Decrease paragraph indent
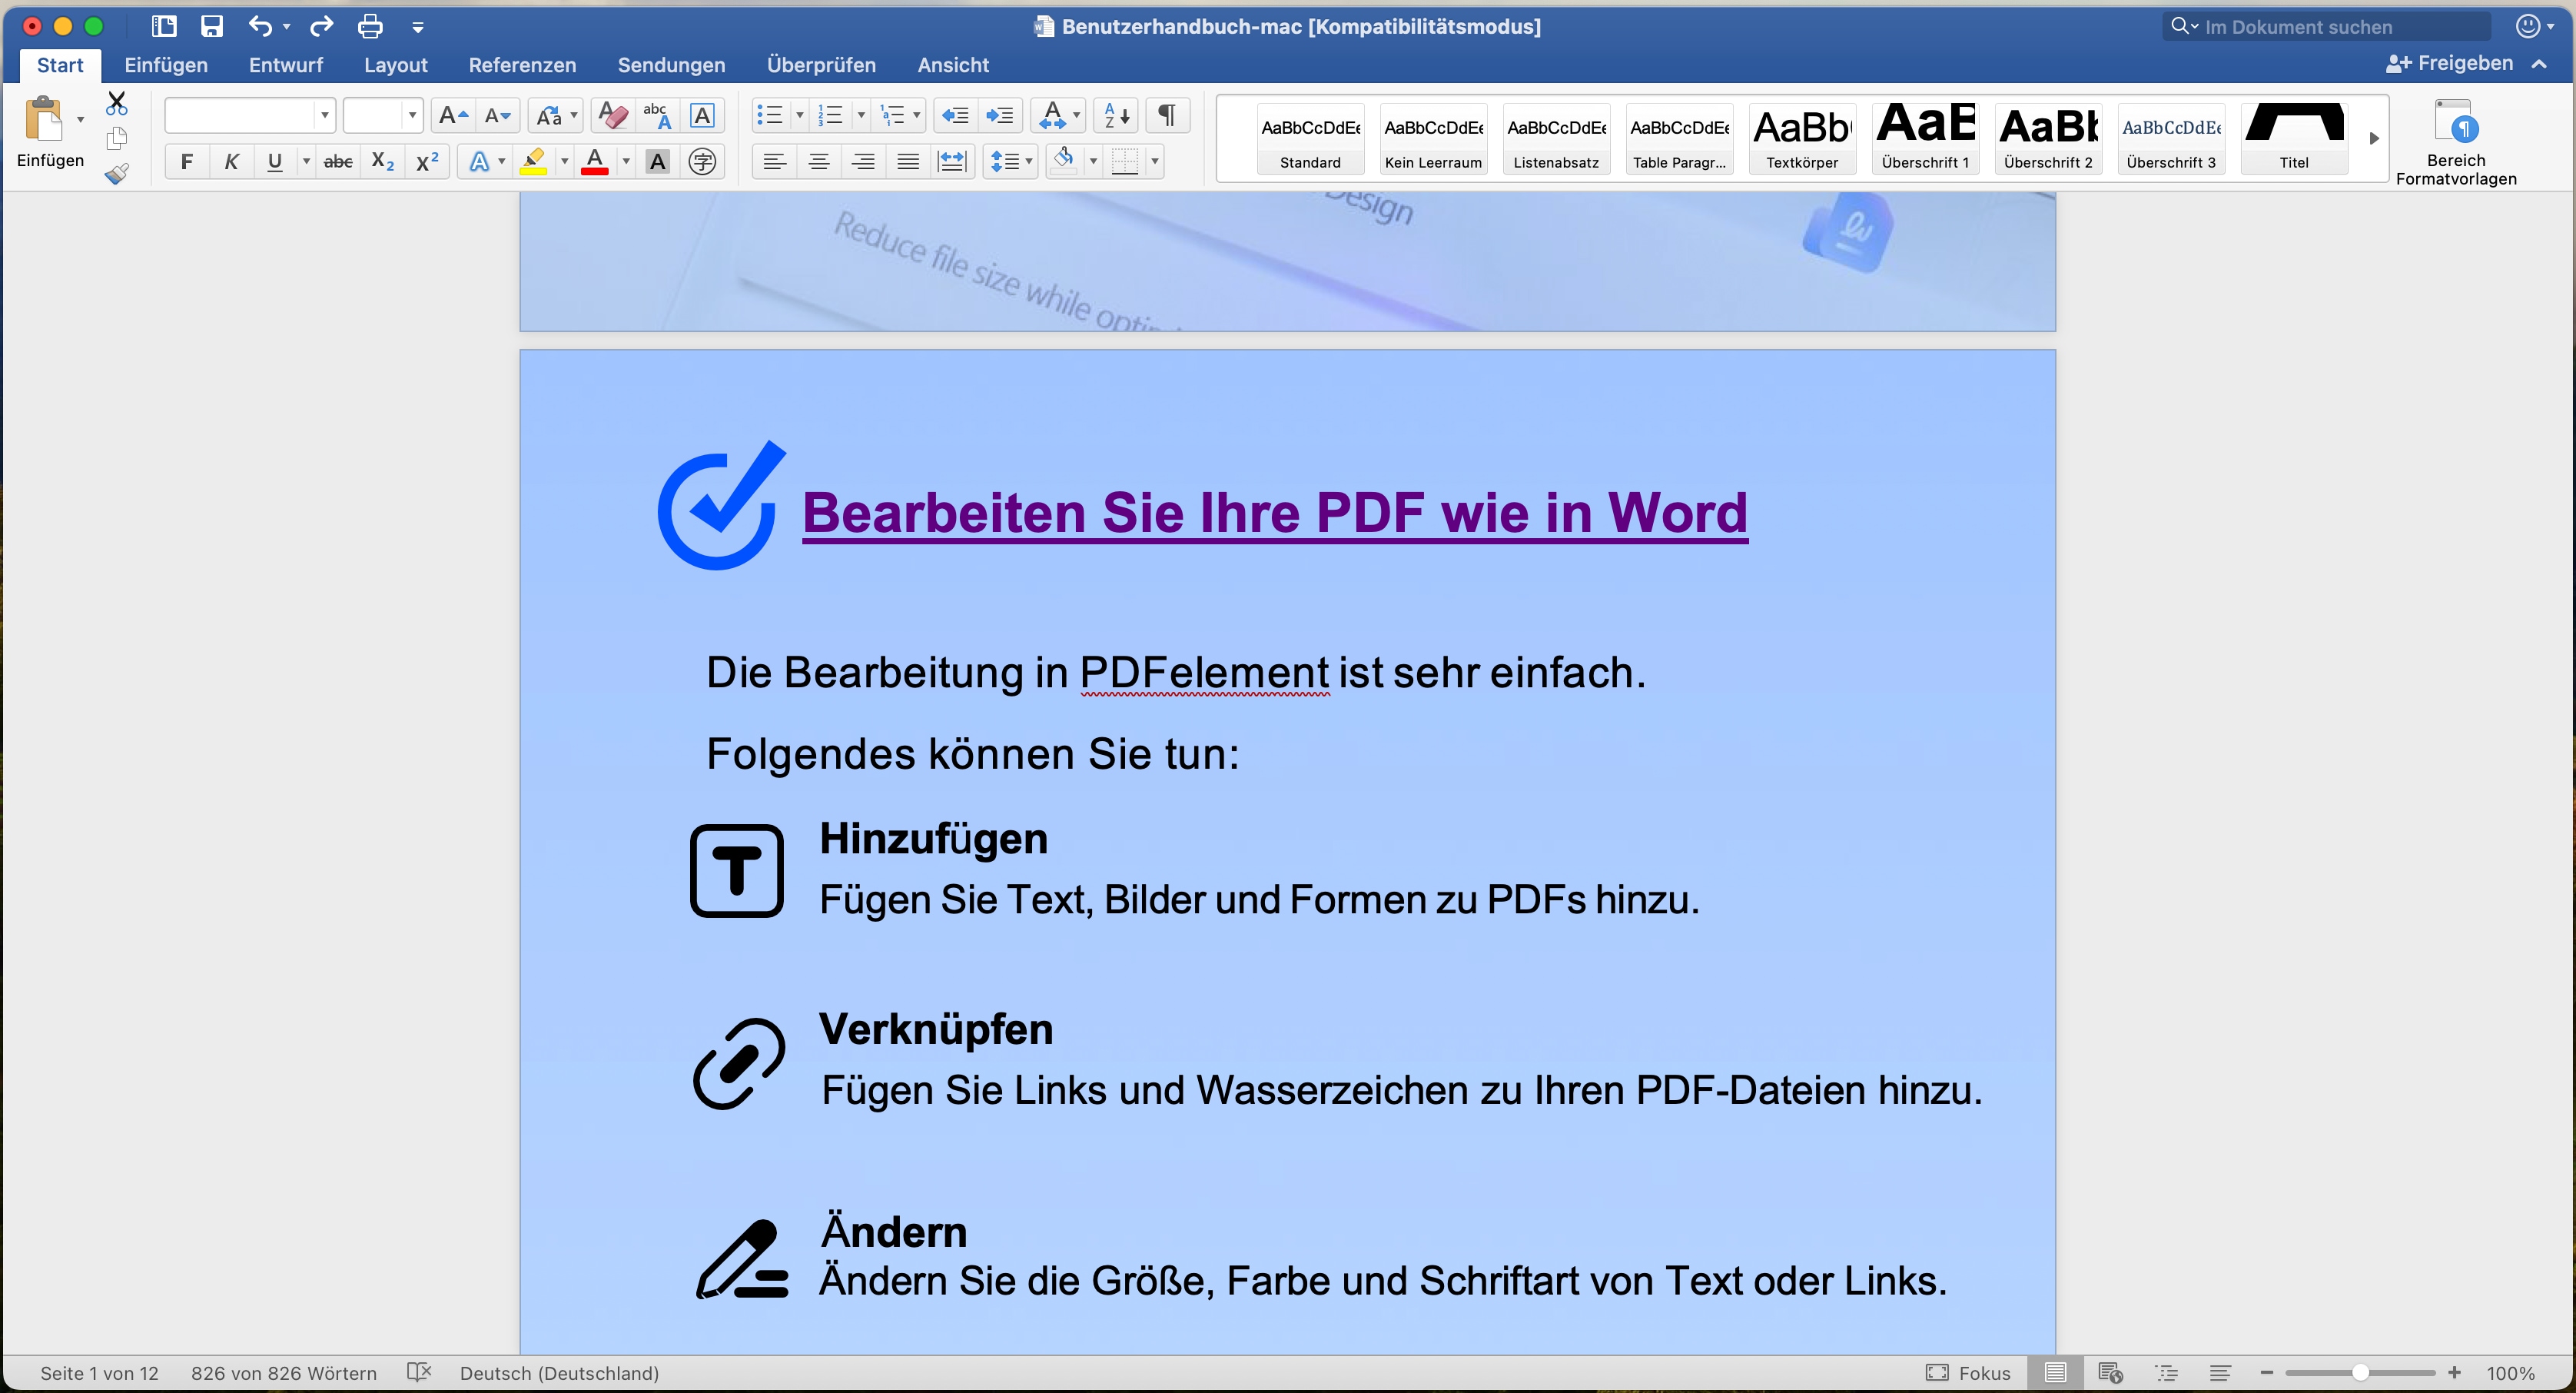 [956, 116]
